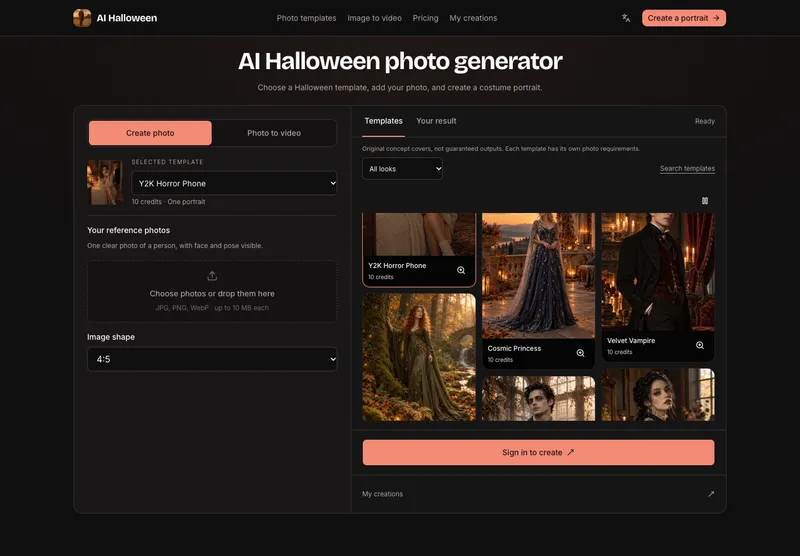The height and width of the screenshot is (556, 800).
Task: Click the AI Halloween brand name
Action: [x=127, y=18]
